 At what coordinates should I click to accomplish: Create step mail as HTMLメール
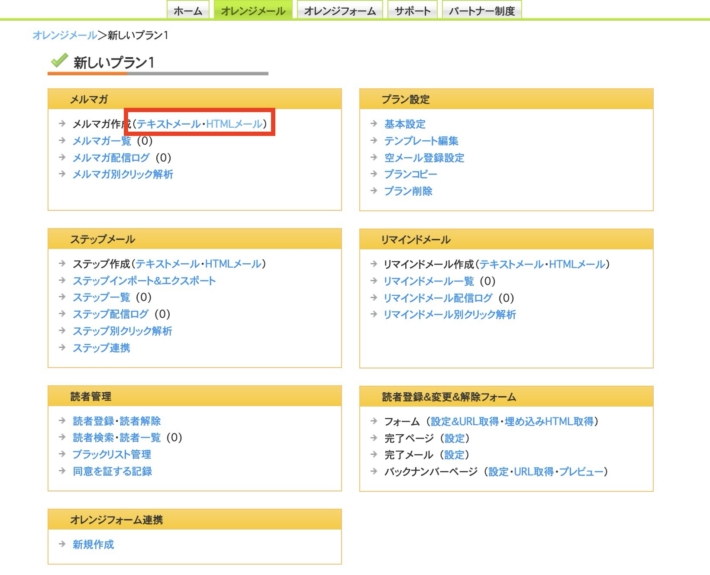pos(233,264)
